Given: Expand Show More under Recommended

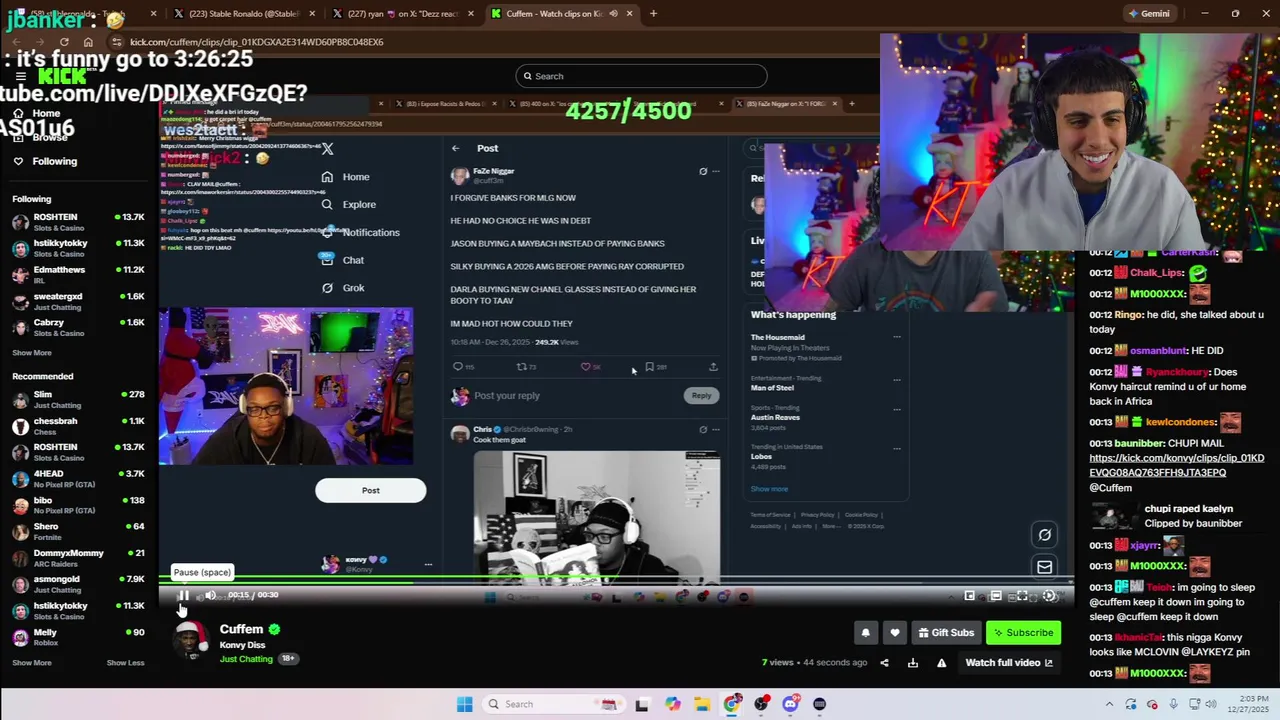Looking at the screenshot, I should [32, 663].
